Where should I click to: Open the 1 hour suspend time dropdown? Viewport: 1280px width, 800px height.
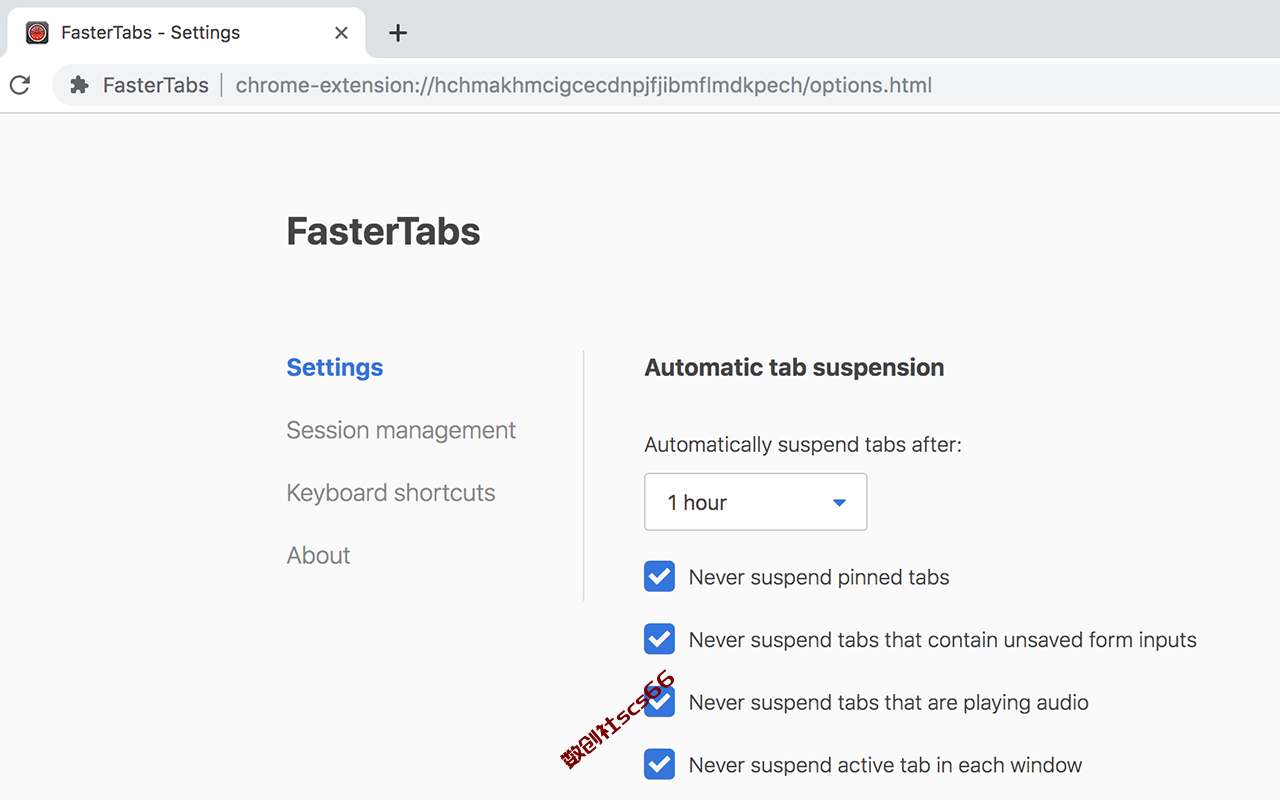point(756,502)
